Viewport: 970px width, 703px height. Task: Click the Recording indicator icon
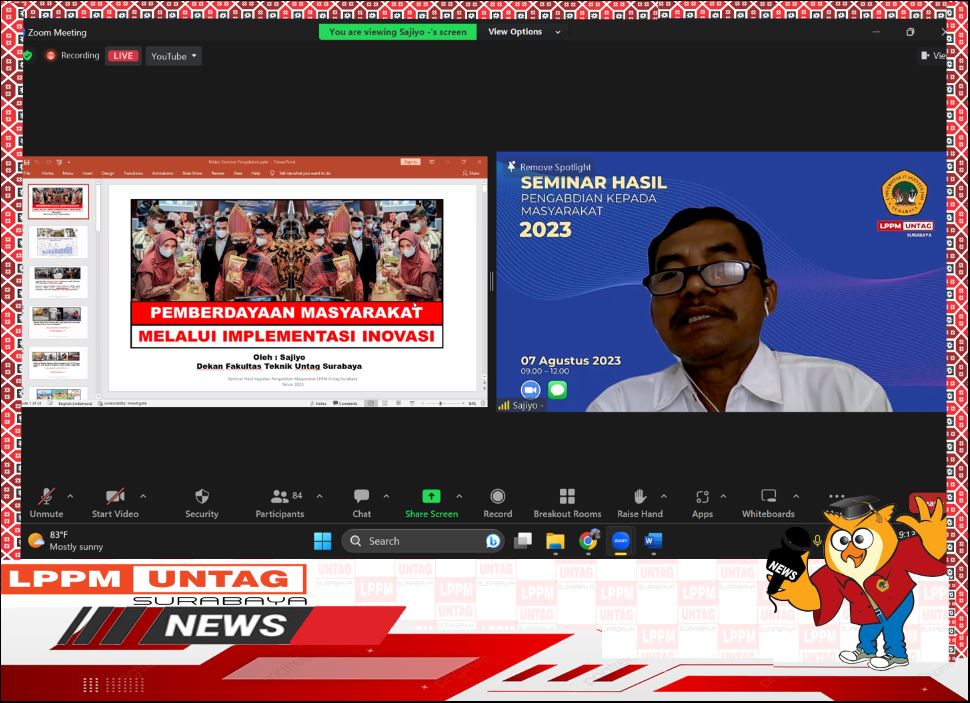point(51,56)
